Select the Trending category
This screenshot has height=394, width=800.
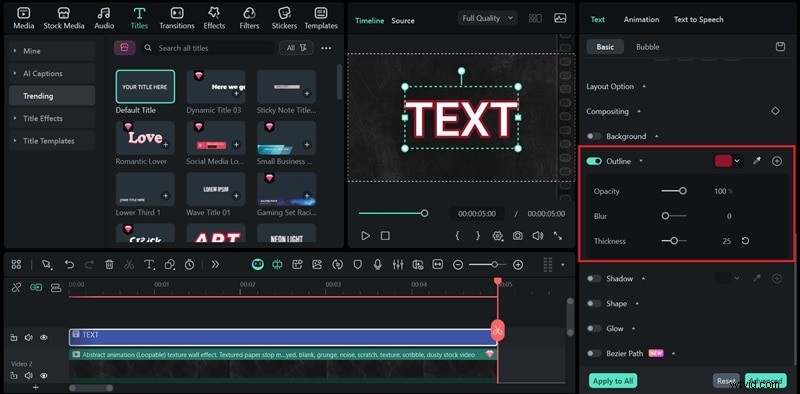[x=52, y=96]
